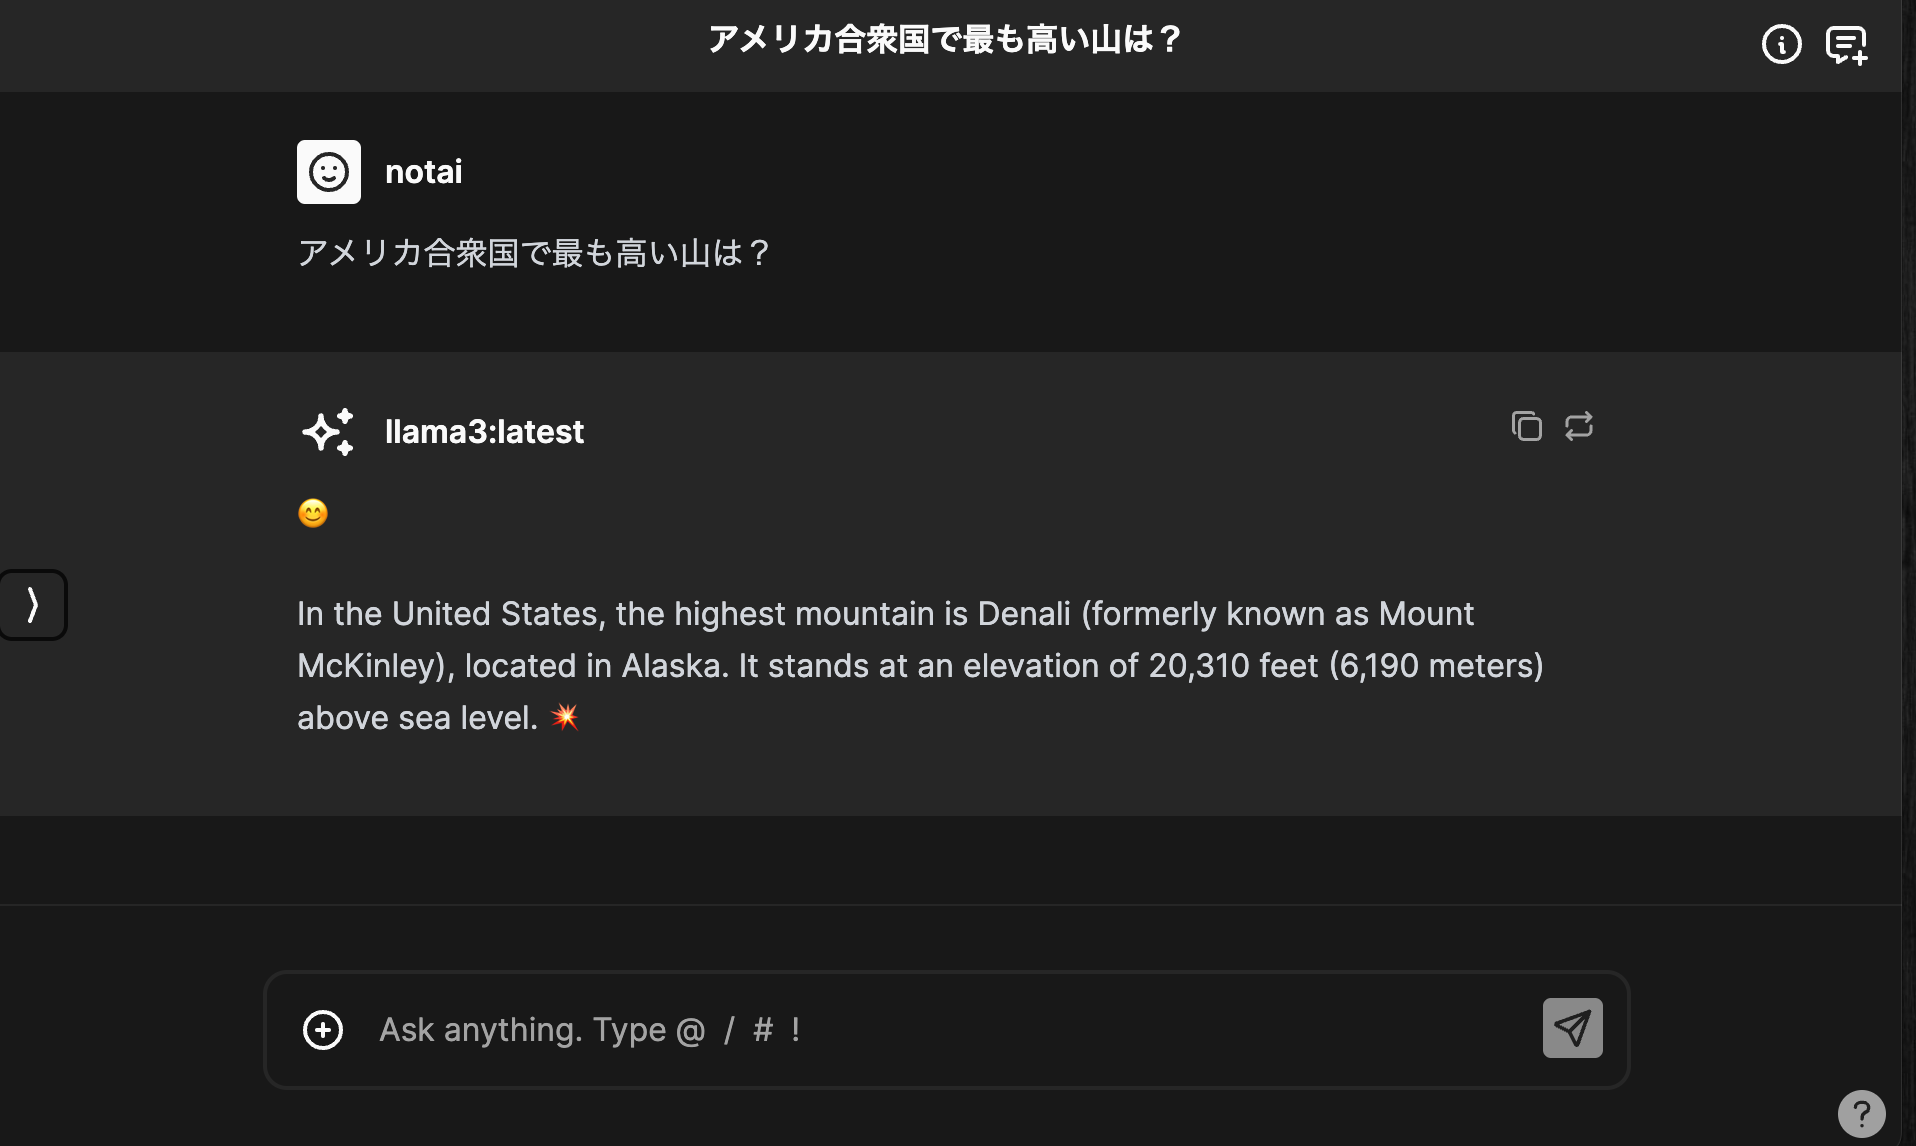The height and width of the screenshot is (1146, 1916).
Task: Click the chat title in header
Action: pyautogui.click(x=945, y=40)
